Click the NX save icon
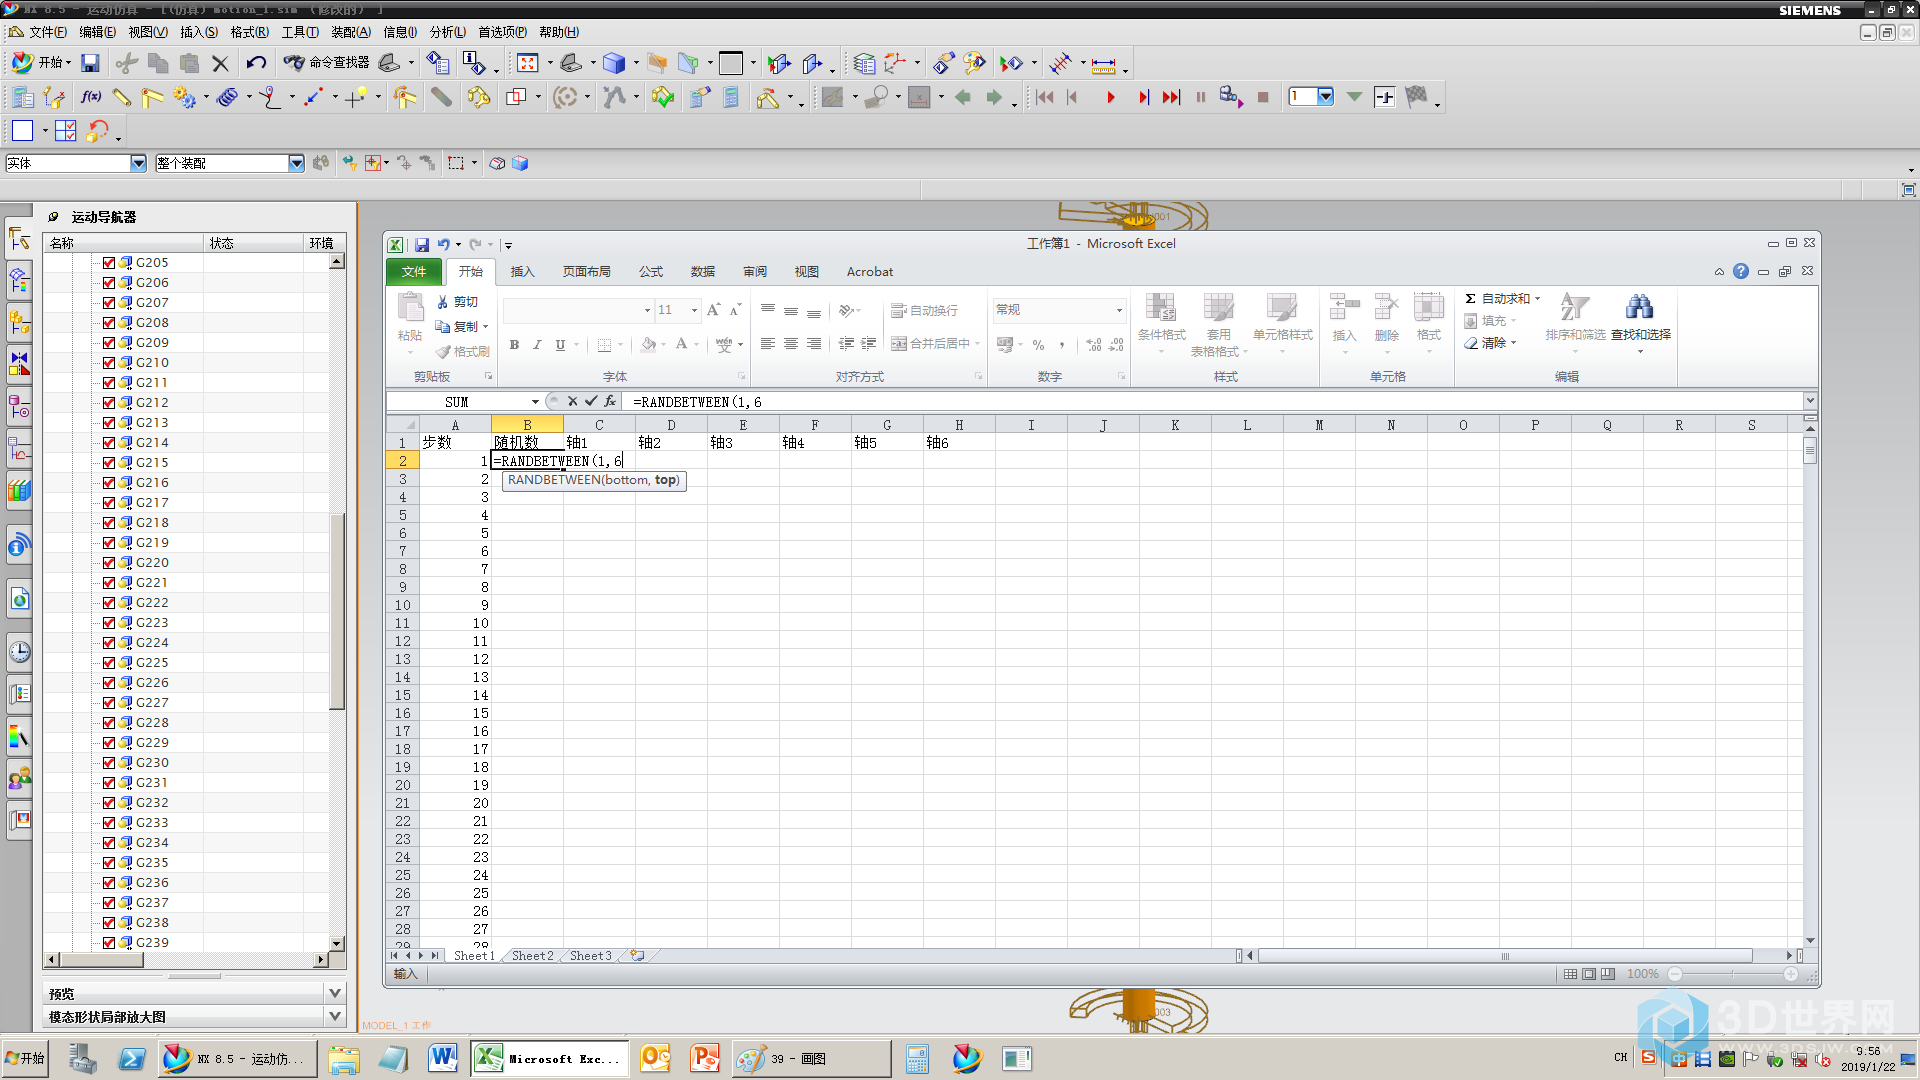The height and width of the screenshot is (1080, 1920). pyautogui.click(x=90, y=64)
